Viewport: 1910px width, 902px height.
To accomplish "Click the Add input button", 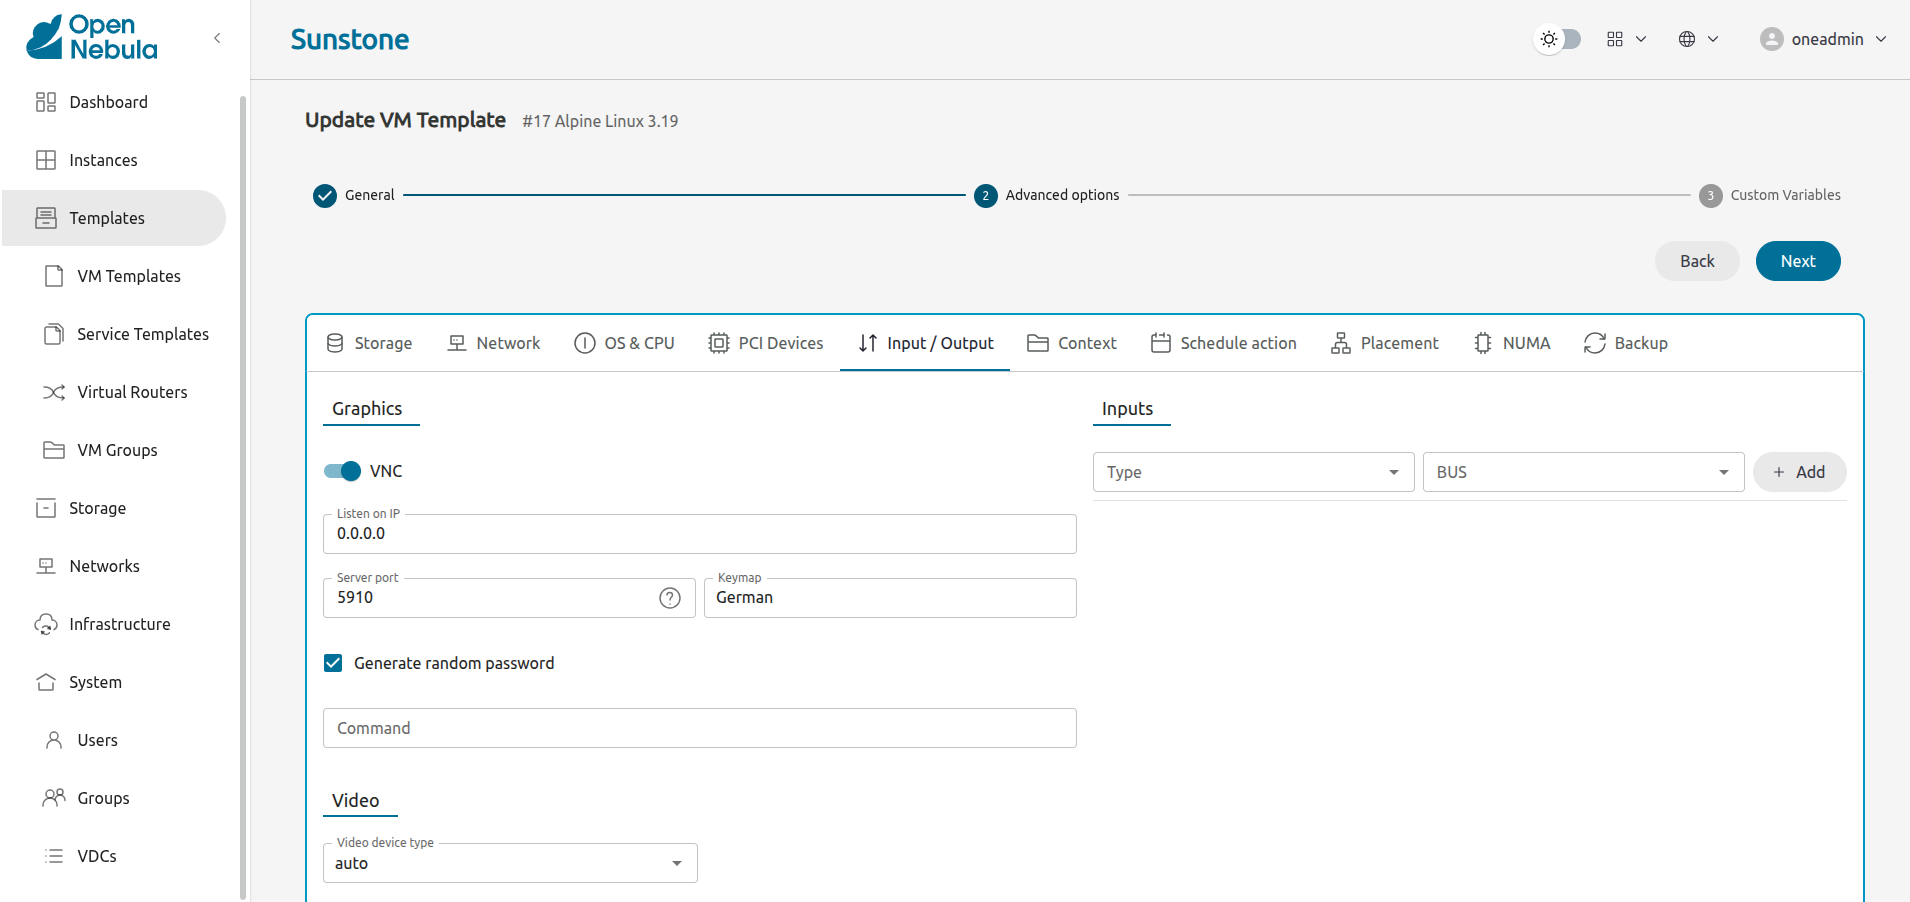I will [x=1798, y=472].
